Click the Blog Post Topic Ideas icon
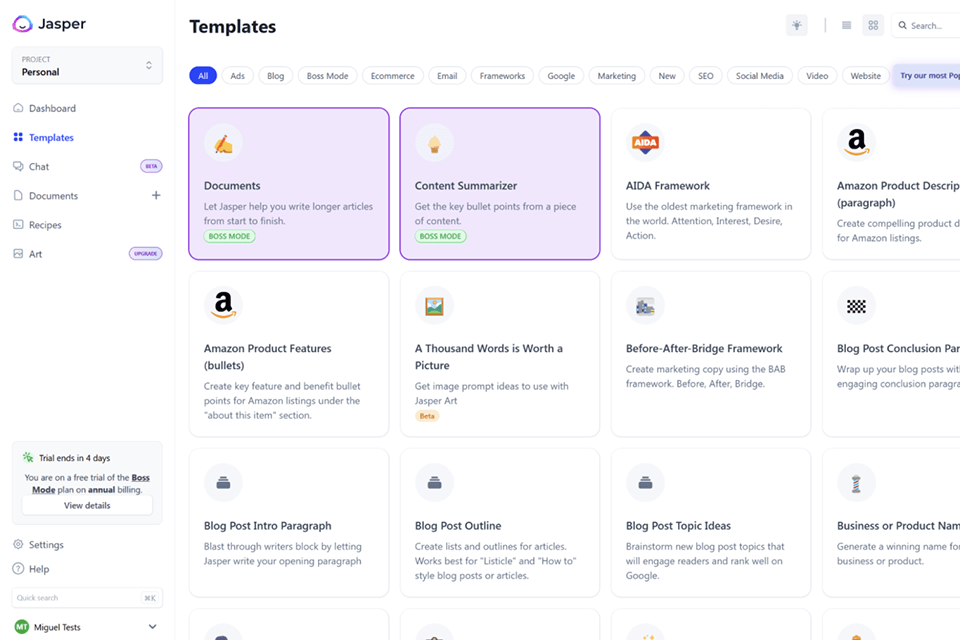Image resolution: width=960 pixels, height=640 pixels. coord(645,483)
